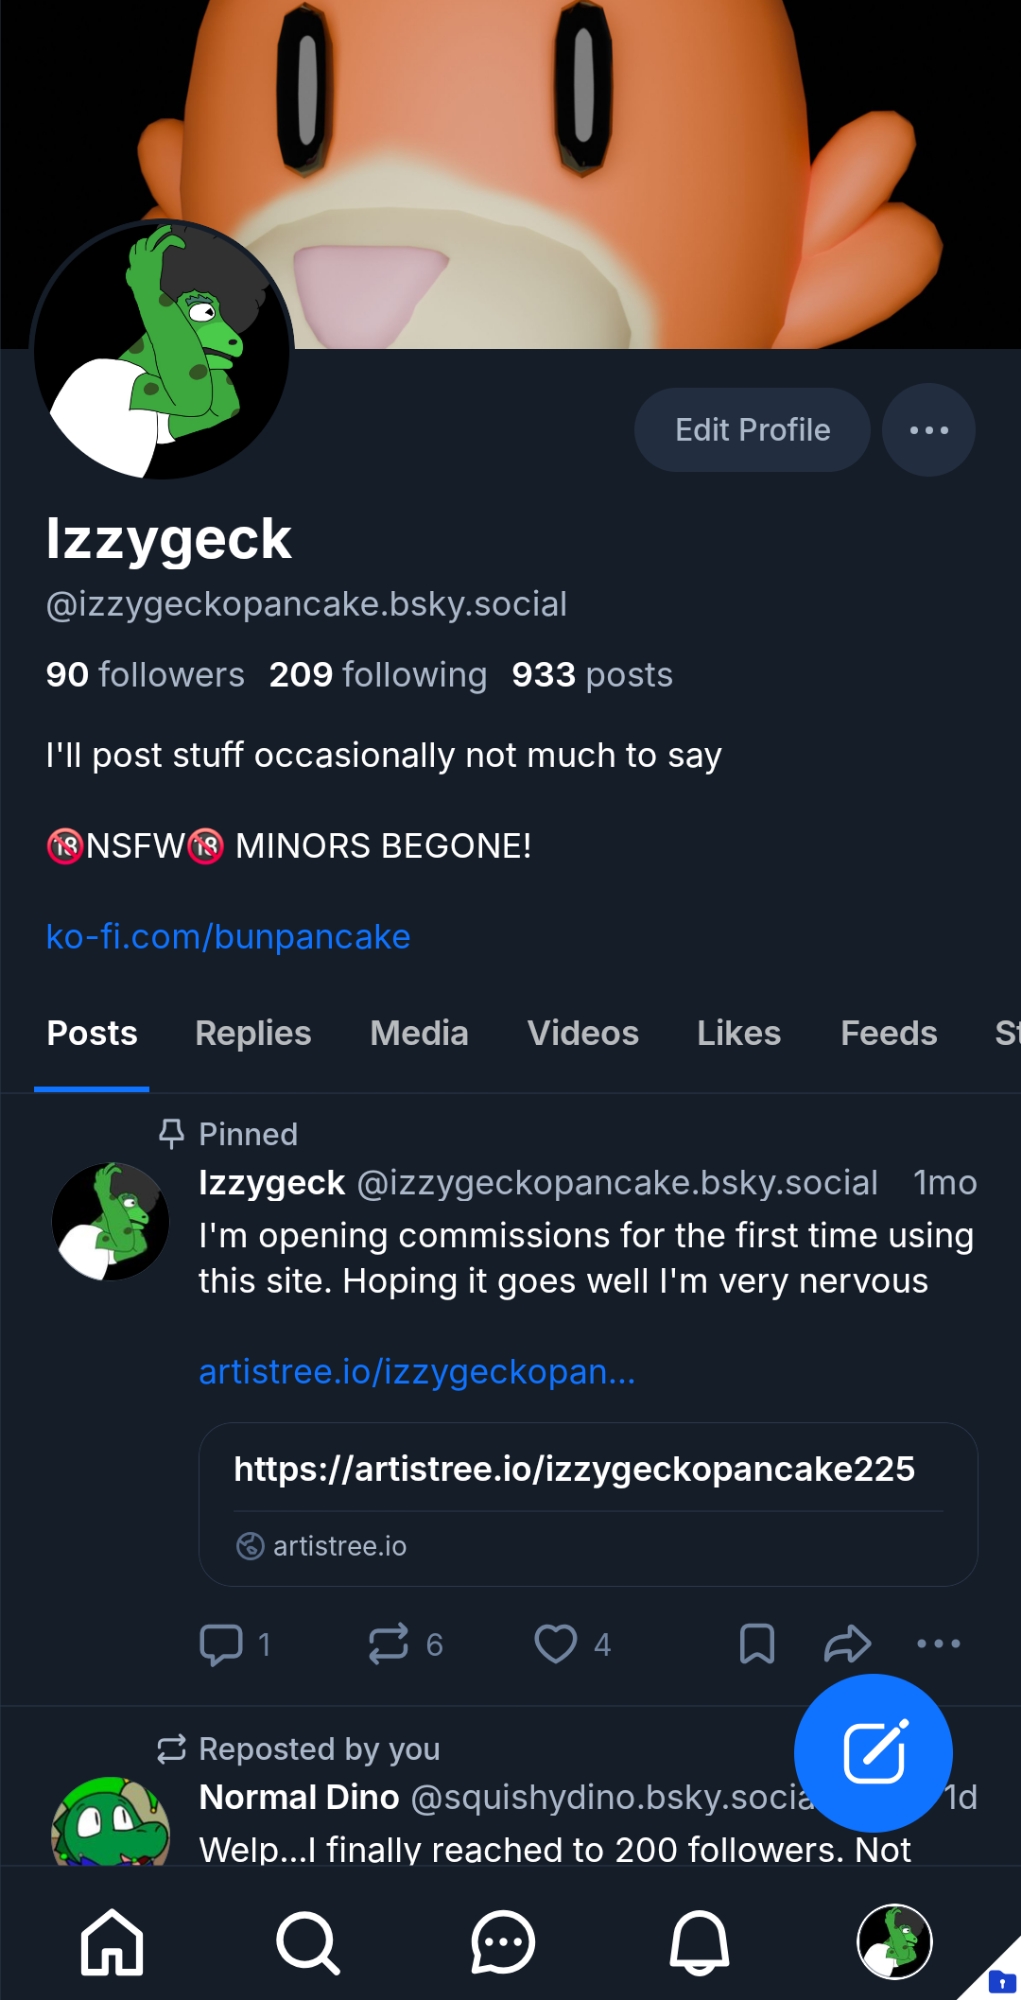Open the ko-fi.com/bunpancake link
Screen dimensions: 1021x2000
(x=228, y=937)
